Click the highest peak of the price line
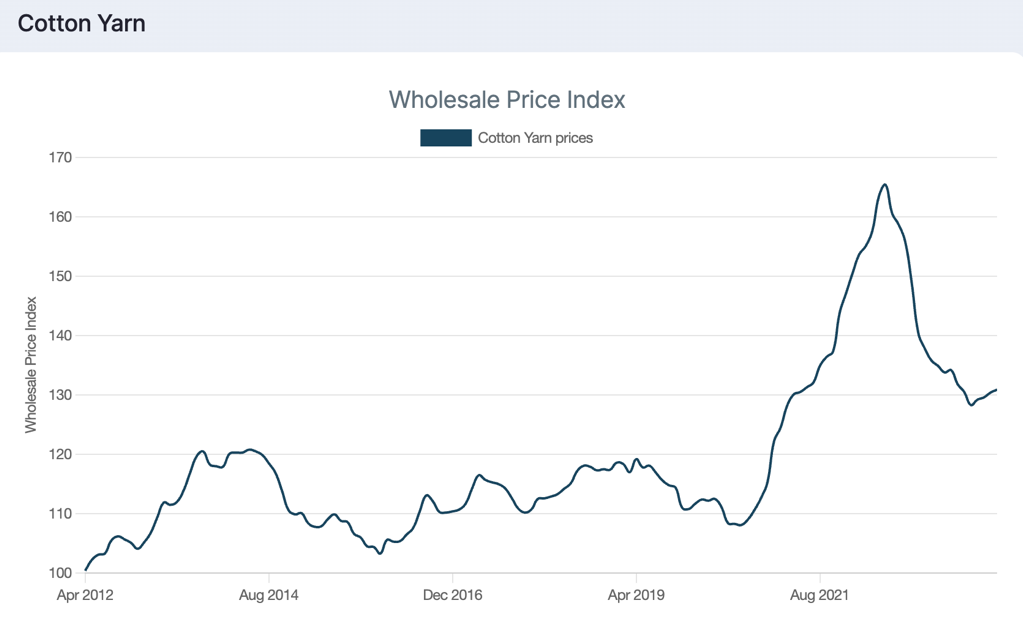Screen dimensions: 1023x643 (x=885, y=184)
